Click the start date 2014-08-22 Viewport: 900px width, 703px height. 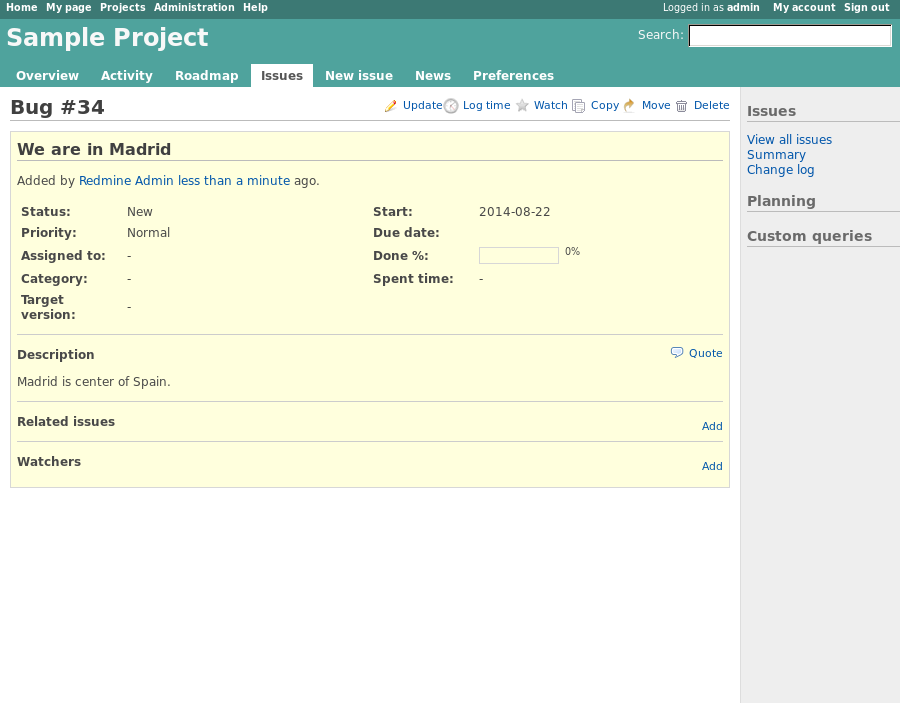(514, 212)
